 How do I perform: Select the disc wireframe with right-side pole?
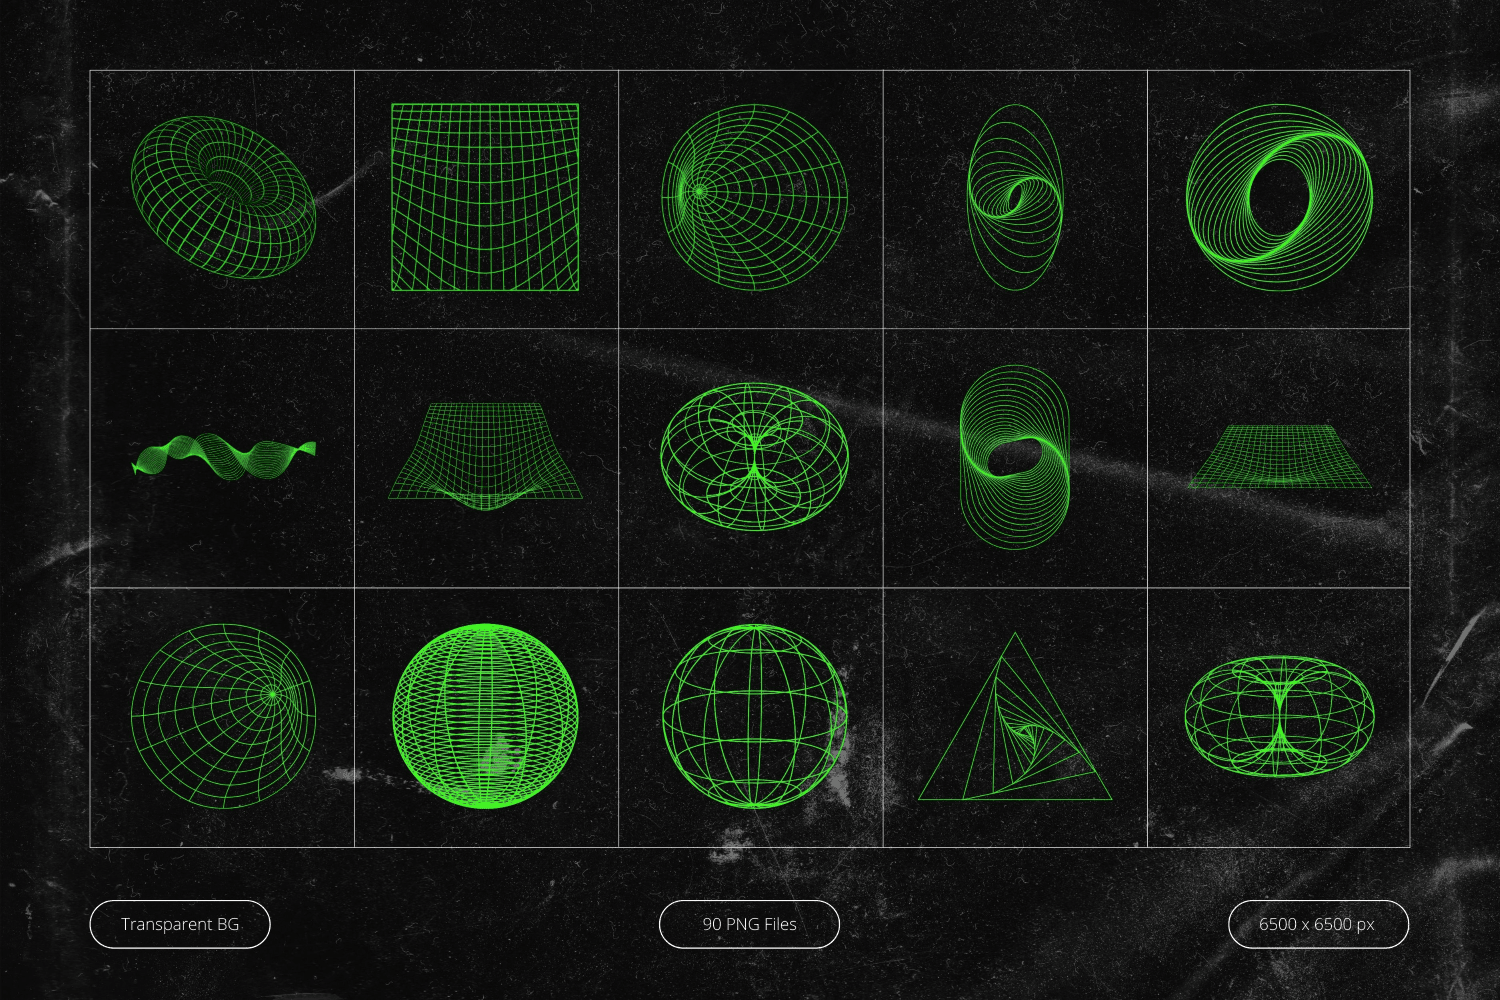pos(223,716)
